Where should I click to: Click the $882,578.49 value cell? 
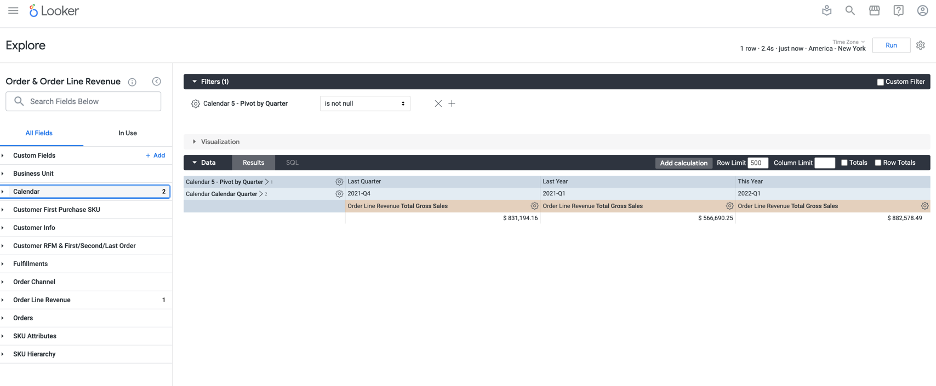pyautogui.click(x=833, y=218)
